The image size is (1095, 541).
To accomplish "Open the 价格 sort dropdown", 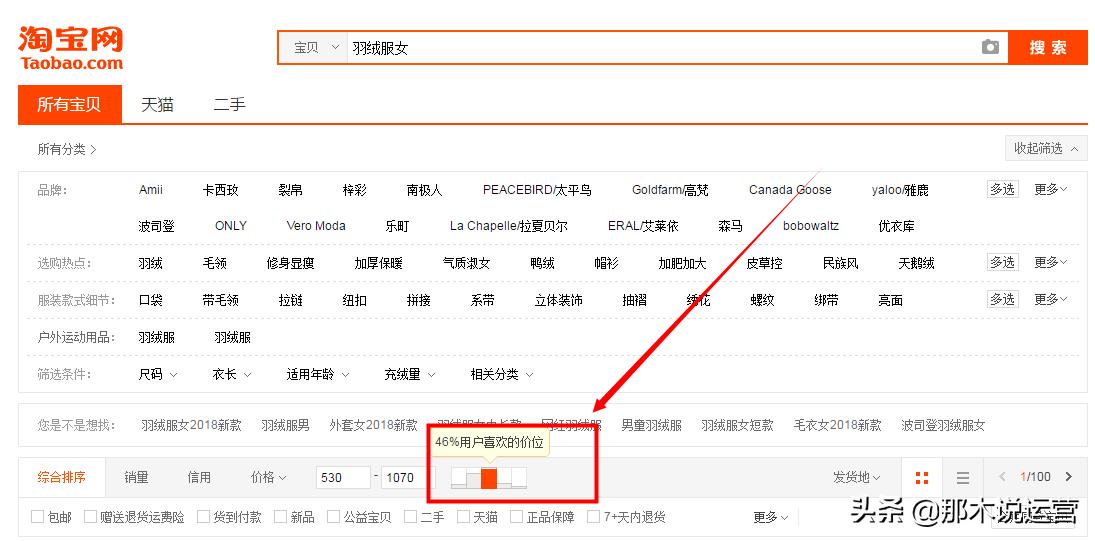I will (269, 477).
